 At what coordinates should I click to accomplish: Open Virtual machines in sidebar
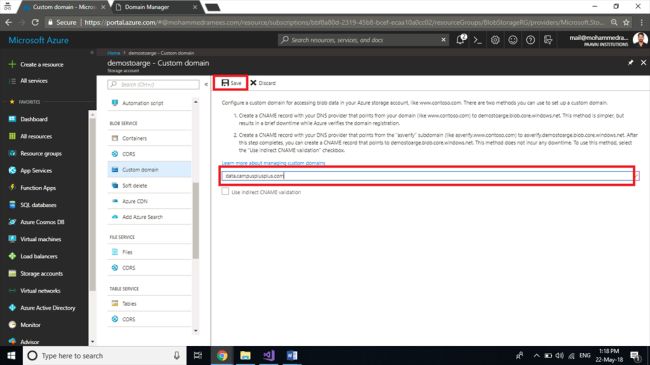pos(35,239)
